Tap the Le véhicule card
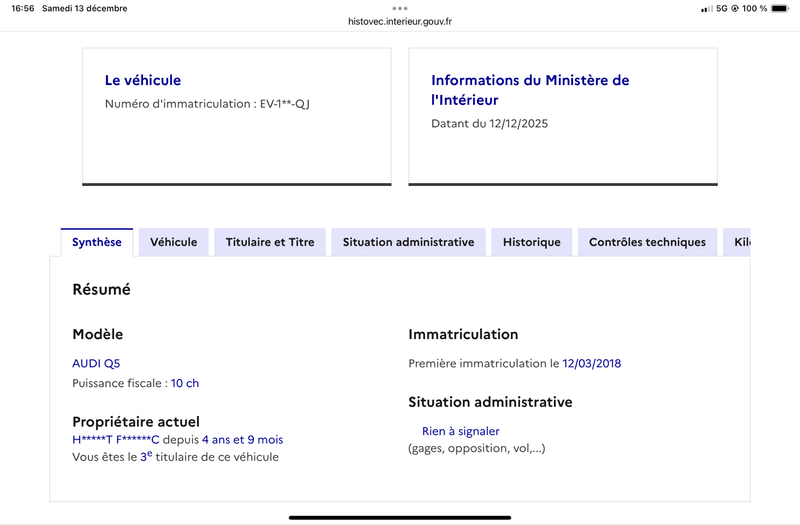Image resolution: width=800 pixels, height=525 pixels. [x=236, y=115]
